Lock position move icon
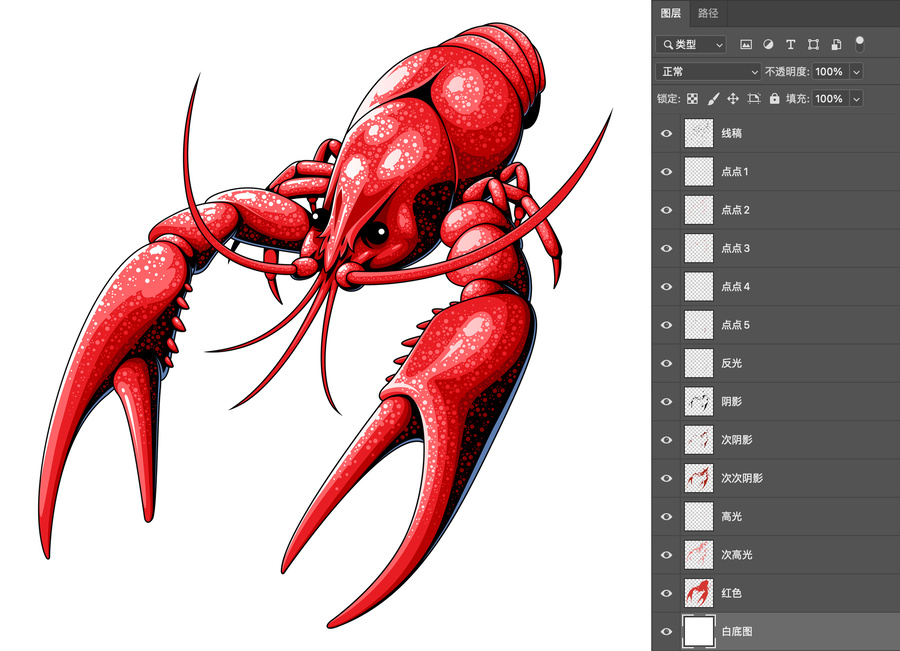 click(733, 99)
